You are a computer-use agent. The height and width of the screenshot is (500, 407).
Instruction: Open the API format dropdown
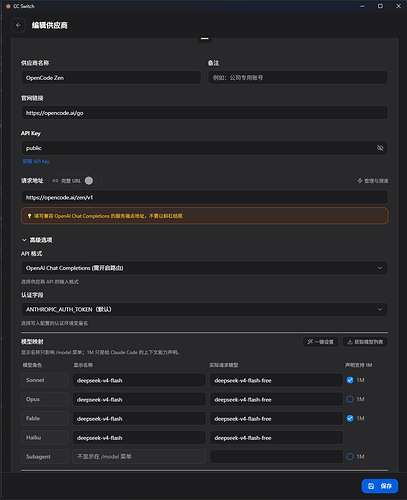pos(205,268)
